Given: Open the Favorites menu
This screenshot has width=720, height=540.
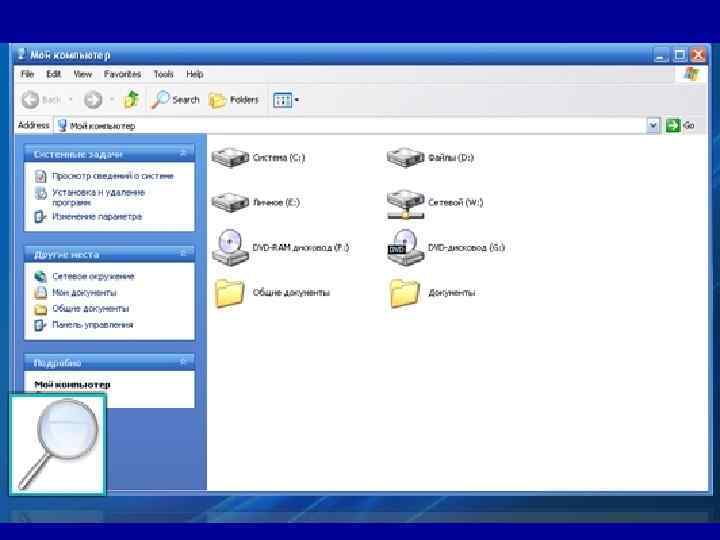Looking at the screenshot, I should tap(122, 74).
